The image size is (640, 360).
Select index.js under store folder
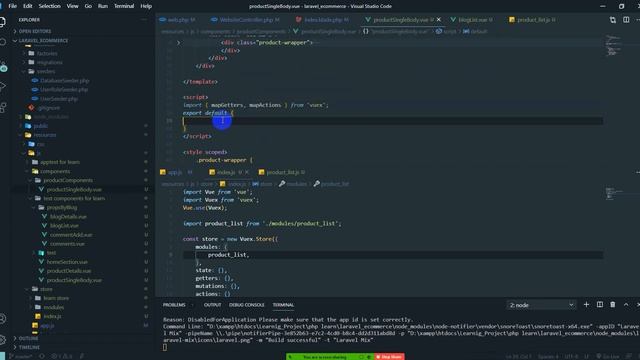52,316
